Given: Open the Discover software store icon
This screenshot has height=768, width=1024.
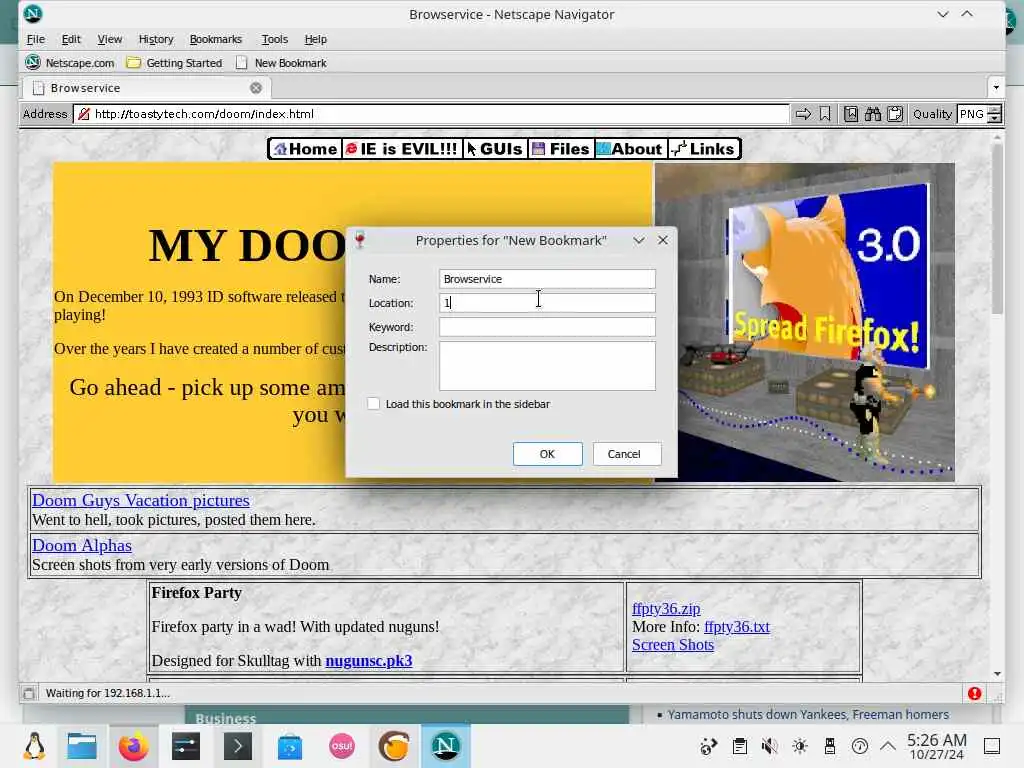Looking at the screenshot, I should click(290, 746).
